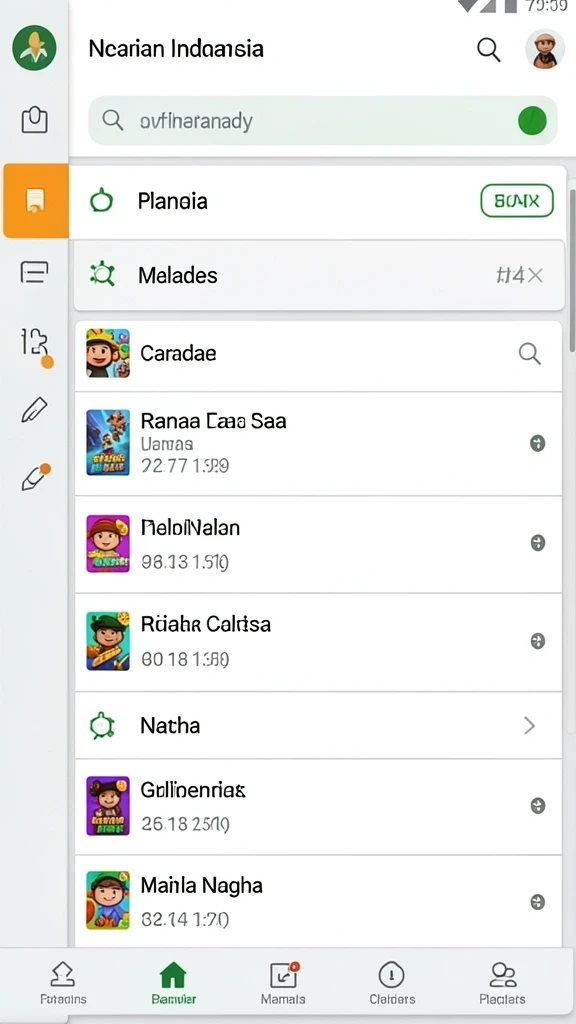Image resolution: width=576 pixels, height=1024 pixels.
Task: Open the Placlats tab in the bottom navigation
Action: [502, 983]
